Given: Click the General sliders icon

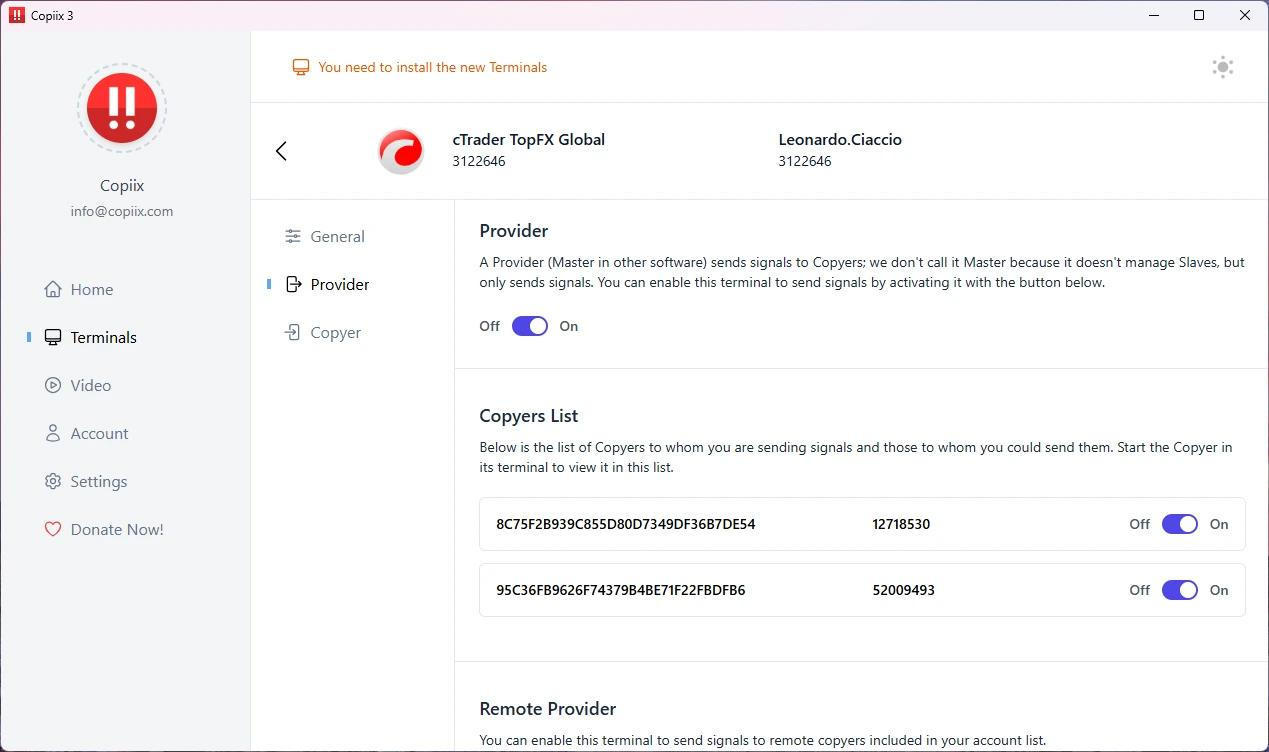Looking at the screenshot, I should (x=293, y=236).
